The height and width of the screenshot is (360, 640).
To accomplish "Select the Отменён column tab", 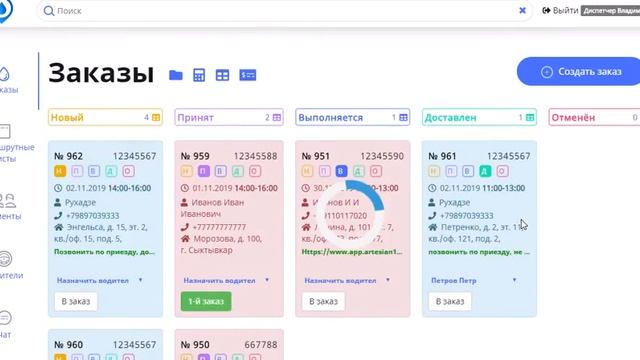I will click(594, 118).
